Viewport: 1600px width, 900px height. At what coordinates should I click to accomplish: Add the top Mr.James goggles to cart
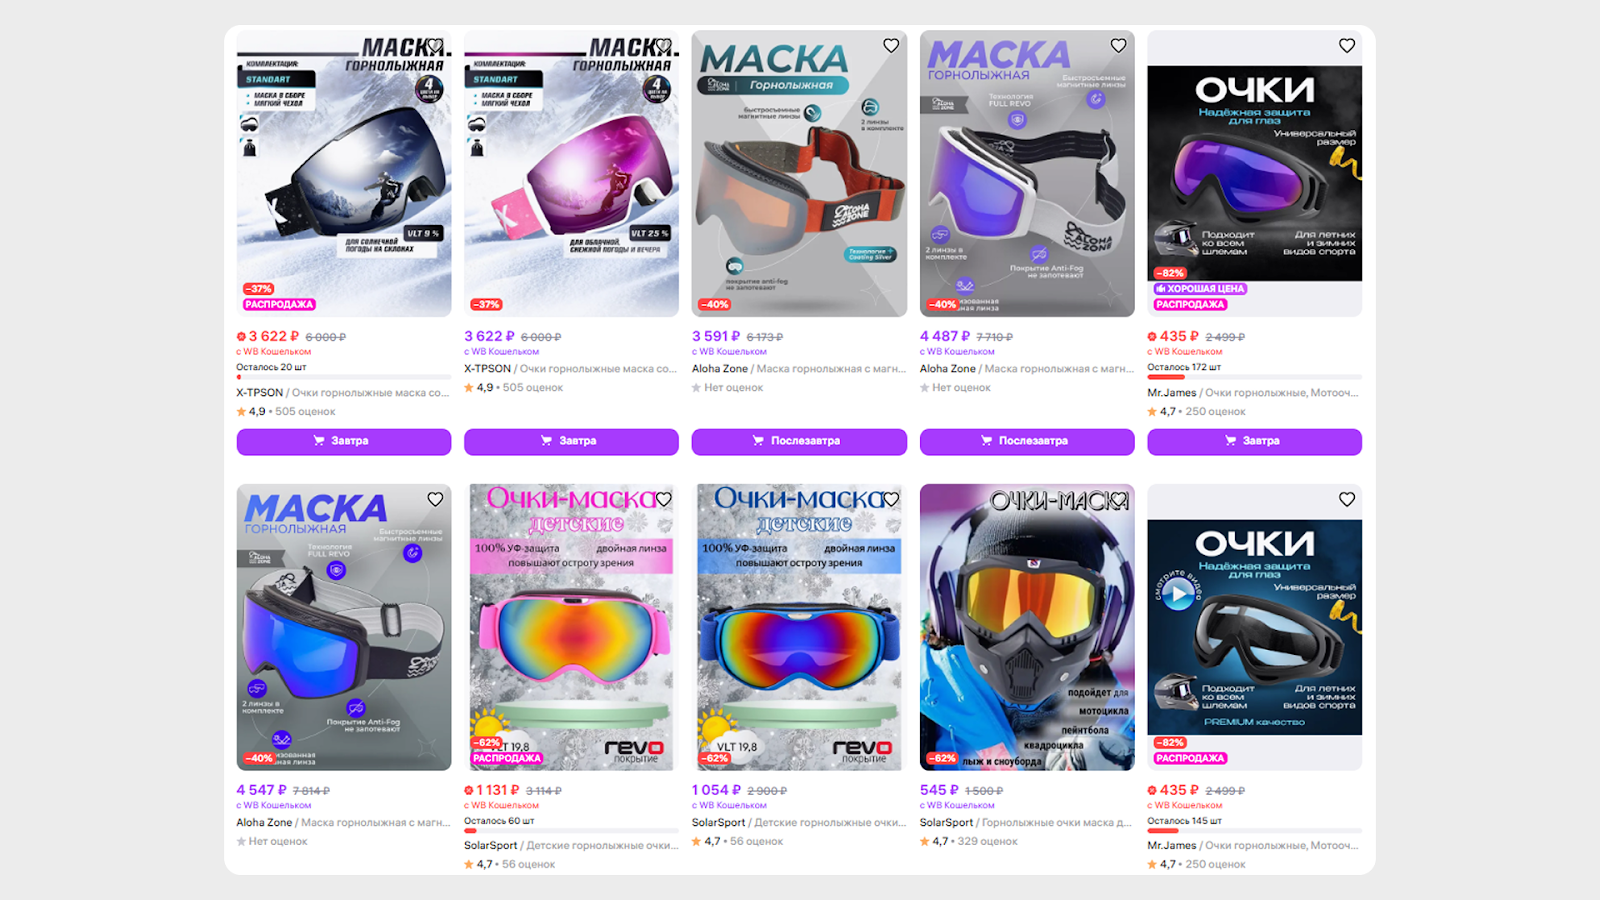pyautogui.click(x=1255, y=441)
